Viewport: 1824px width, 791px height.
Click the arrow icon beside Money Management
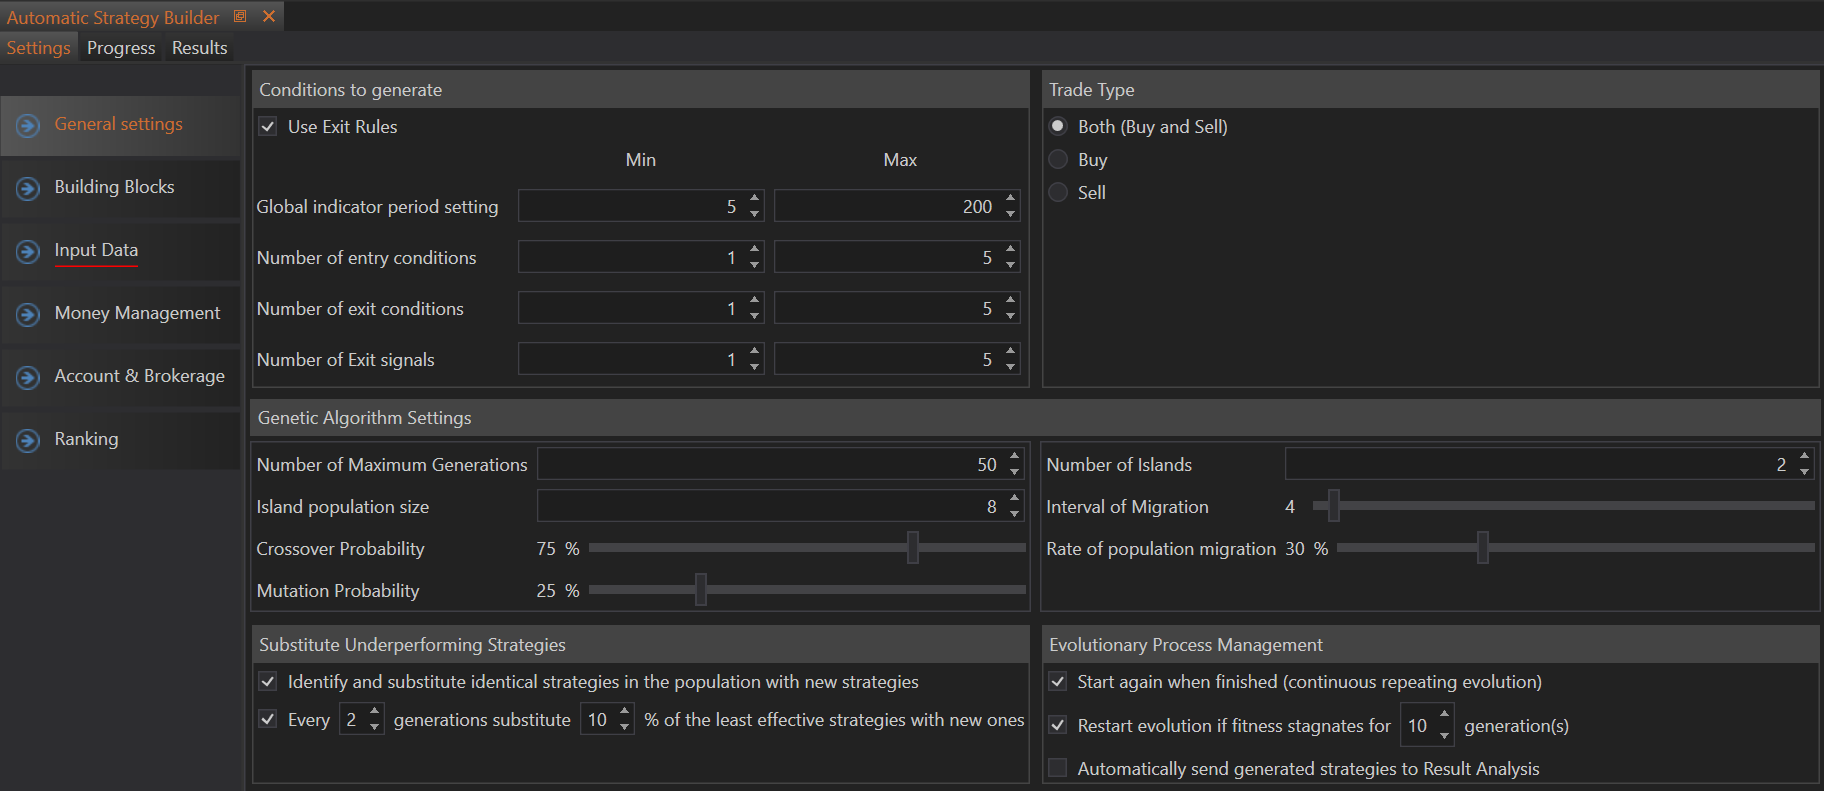click(28, 314)
